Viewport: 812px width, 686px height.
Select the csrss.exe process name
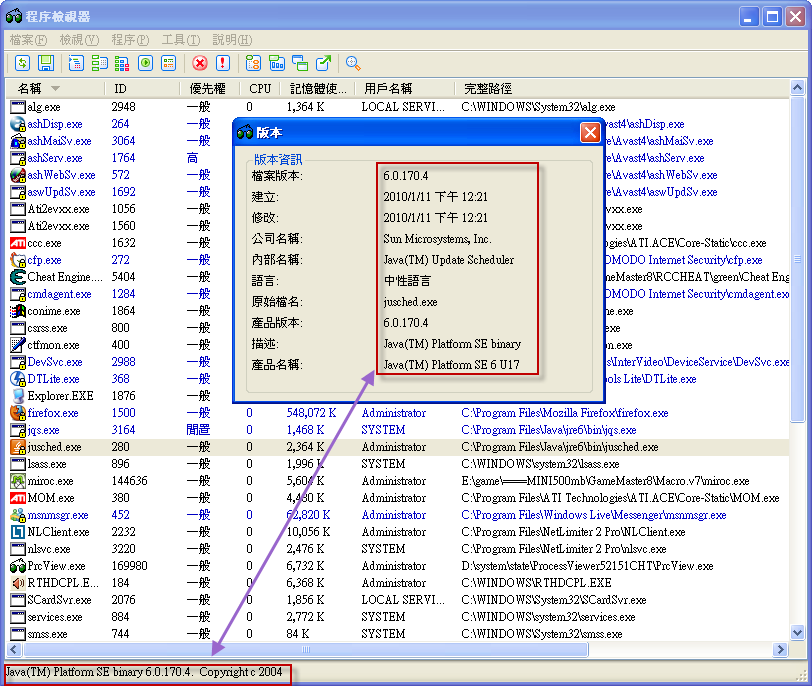[x=48, y=328]
